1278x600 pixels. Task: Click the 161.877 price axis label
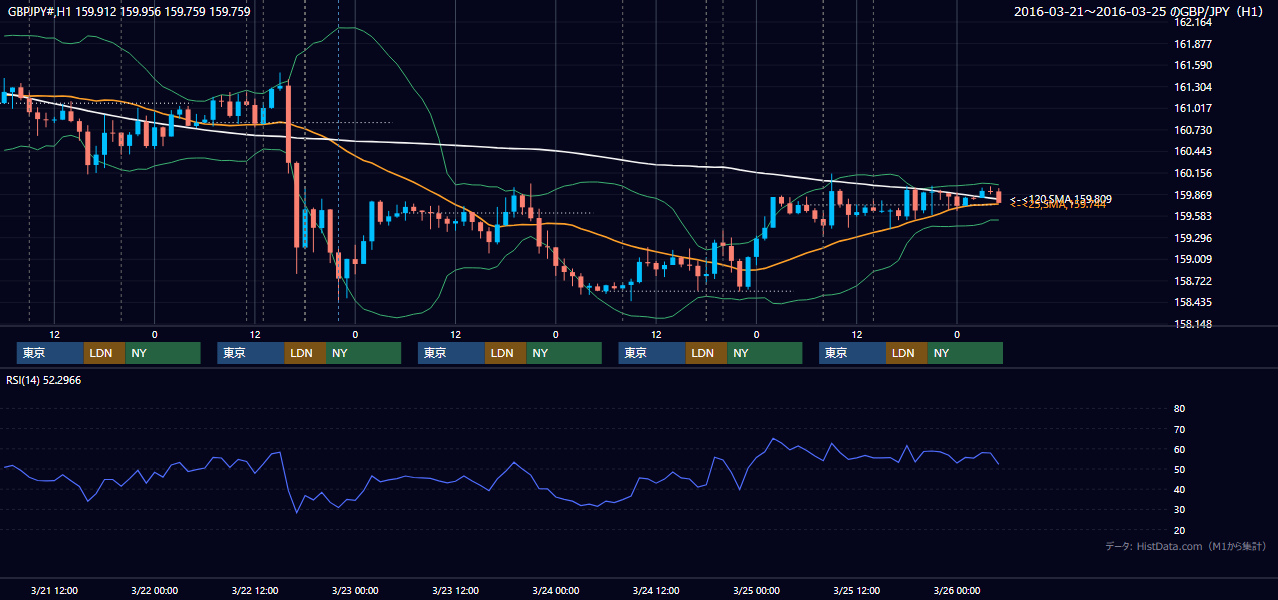click(1193, 44)
